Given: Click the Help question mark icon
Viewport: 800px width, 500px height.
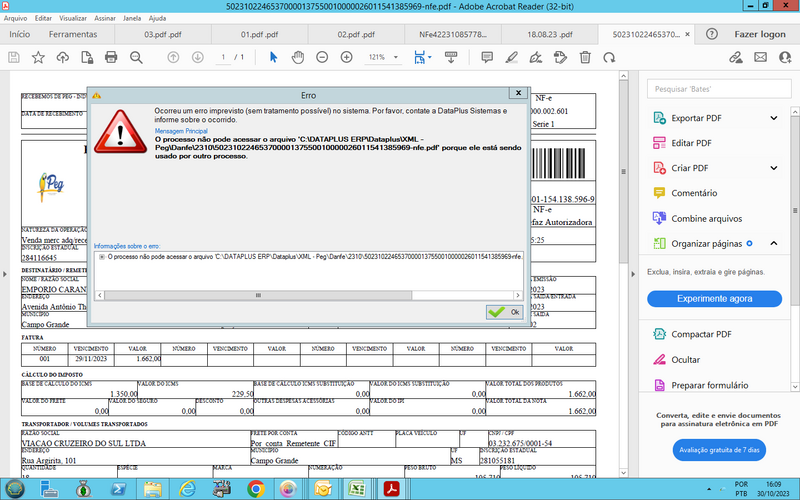Looking at the screenshot, I should pos(712,34).
